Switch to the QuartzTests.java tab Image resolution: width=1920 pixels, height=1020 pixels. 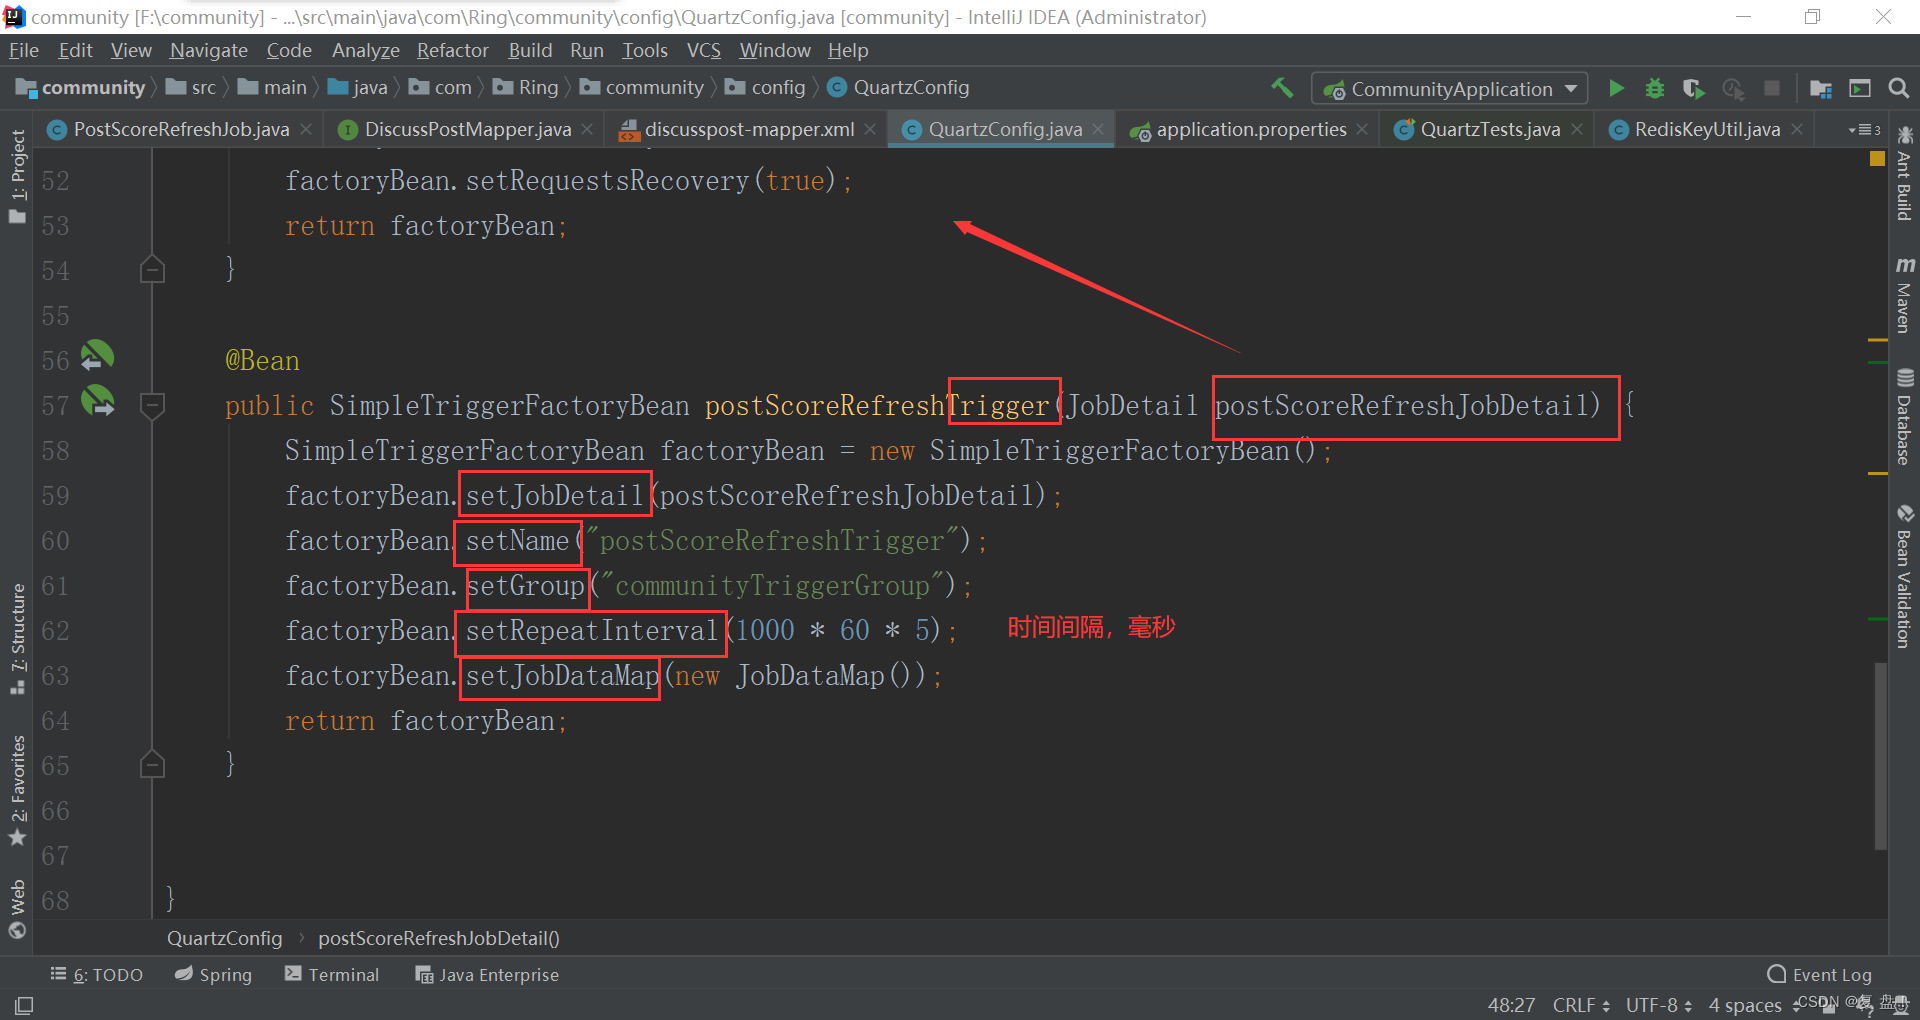point(1489,129)
